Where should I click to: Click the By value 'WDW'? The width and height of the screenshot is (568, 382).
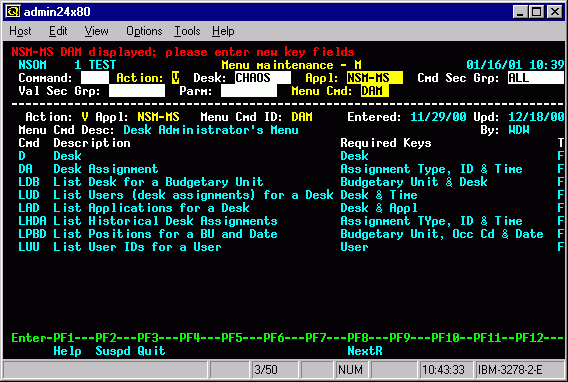click(518, 130)
